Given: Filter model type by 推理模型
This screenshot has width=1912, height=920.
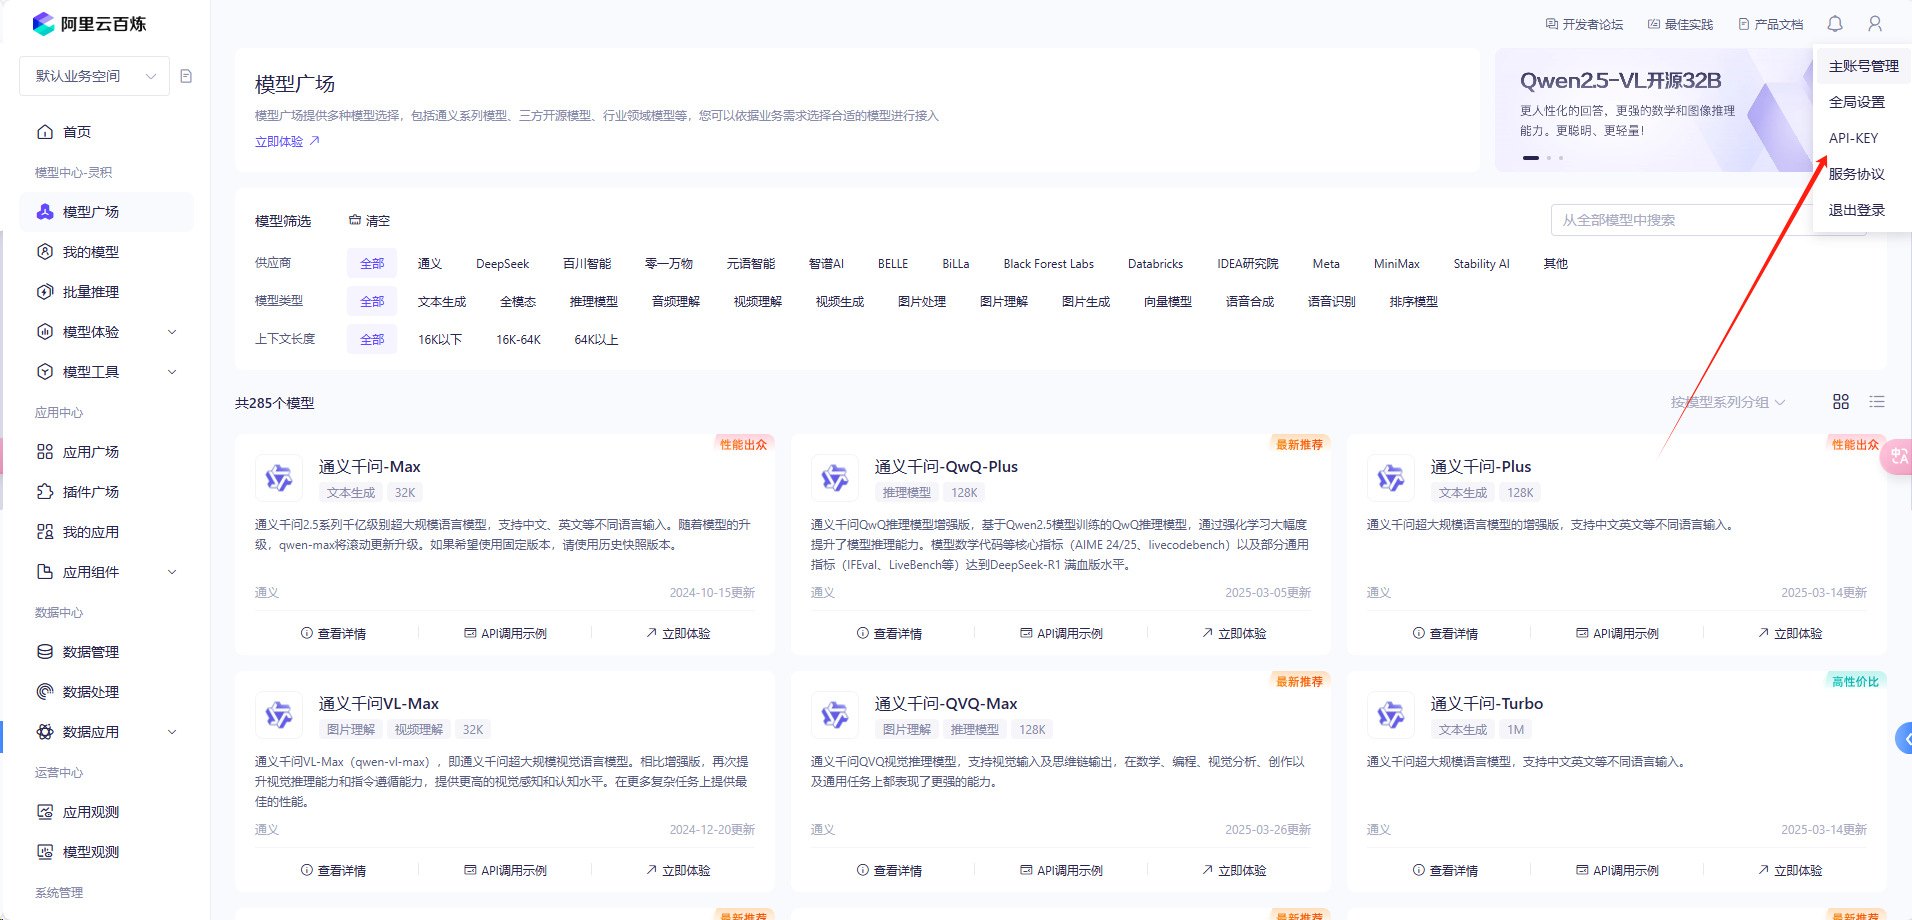Looking at the screenshot, I should click(x=594, y=302).
